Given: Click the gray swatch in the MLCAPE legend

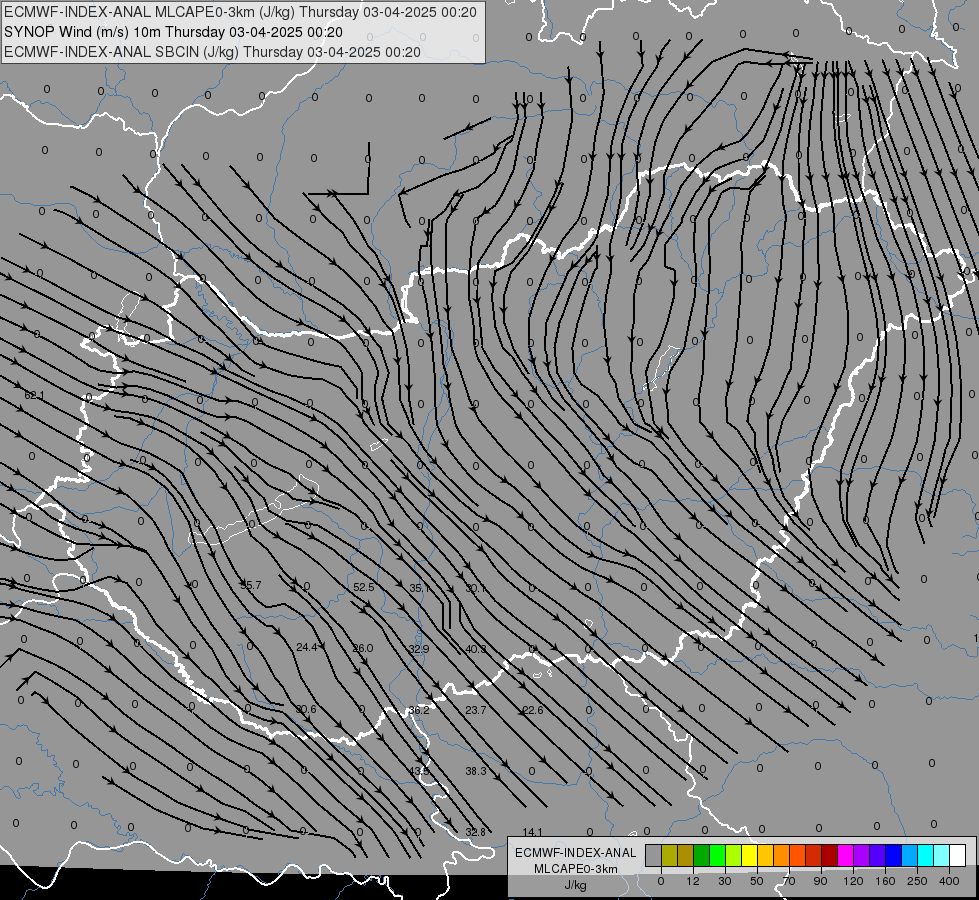Looking at the screenshot, I should [654, 855].
